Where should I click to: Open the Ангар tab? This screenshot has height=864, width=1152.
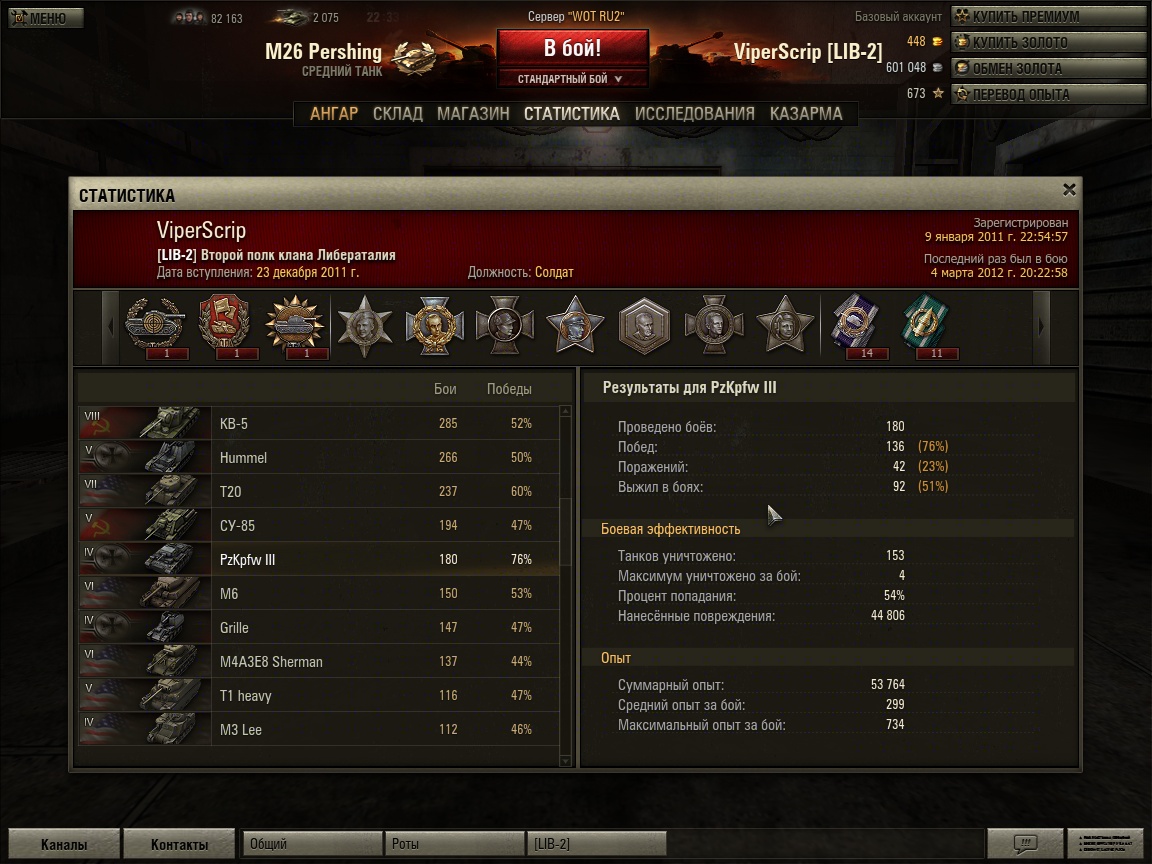pyautogui.click(x=334, y=114)
